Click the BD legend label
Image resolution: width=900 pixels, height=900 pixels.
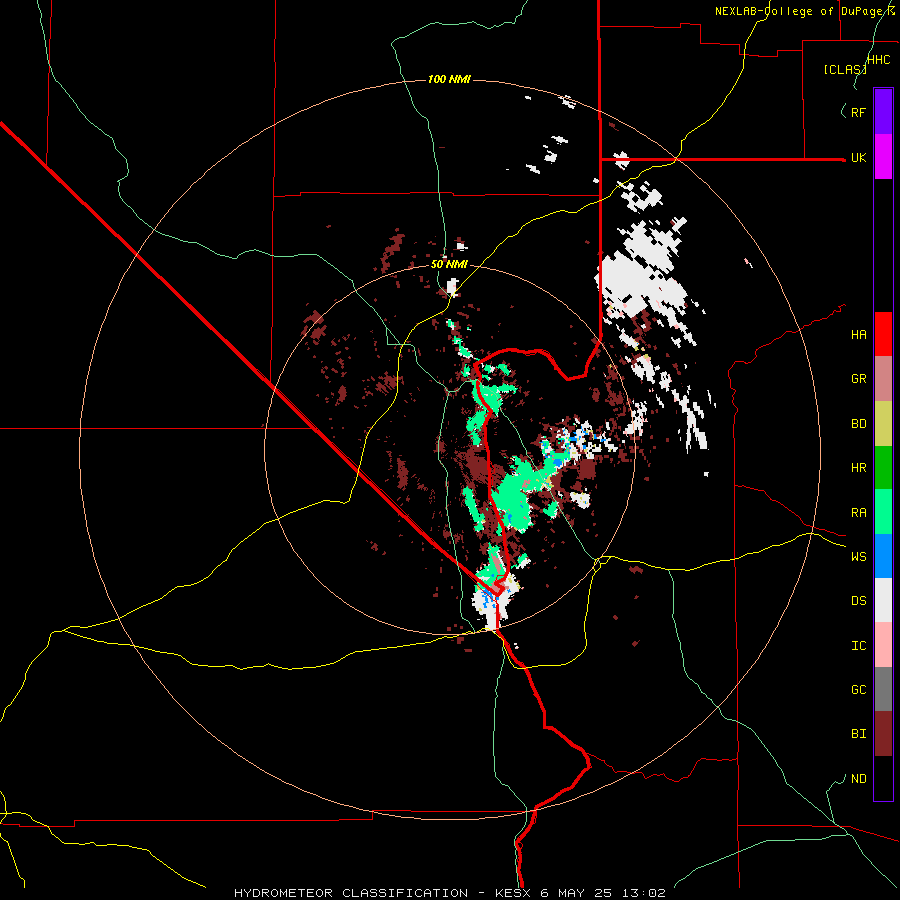tap(859, 424)
